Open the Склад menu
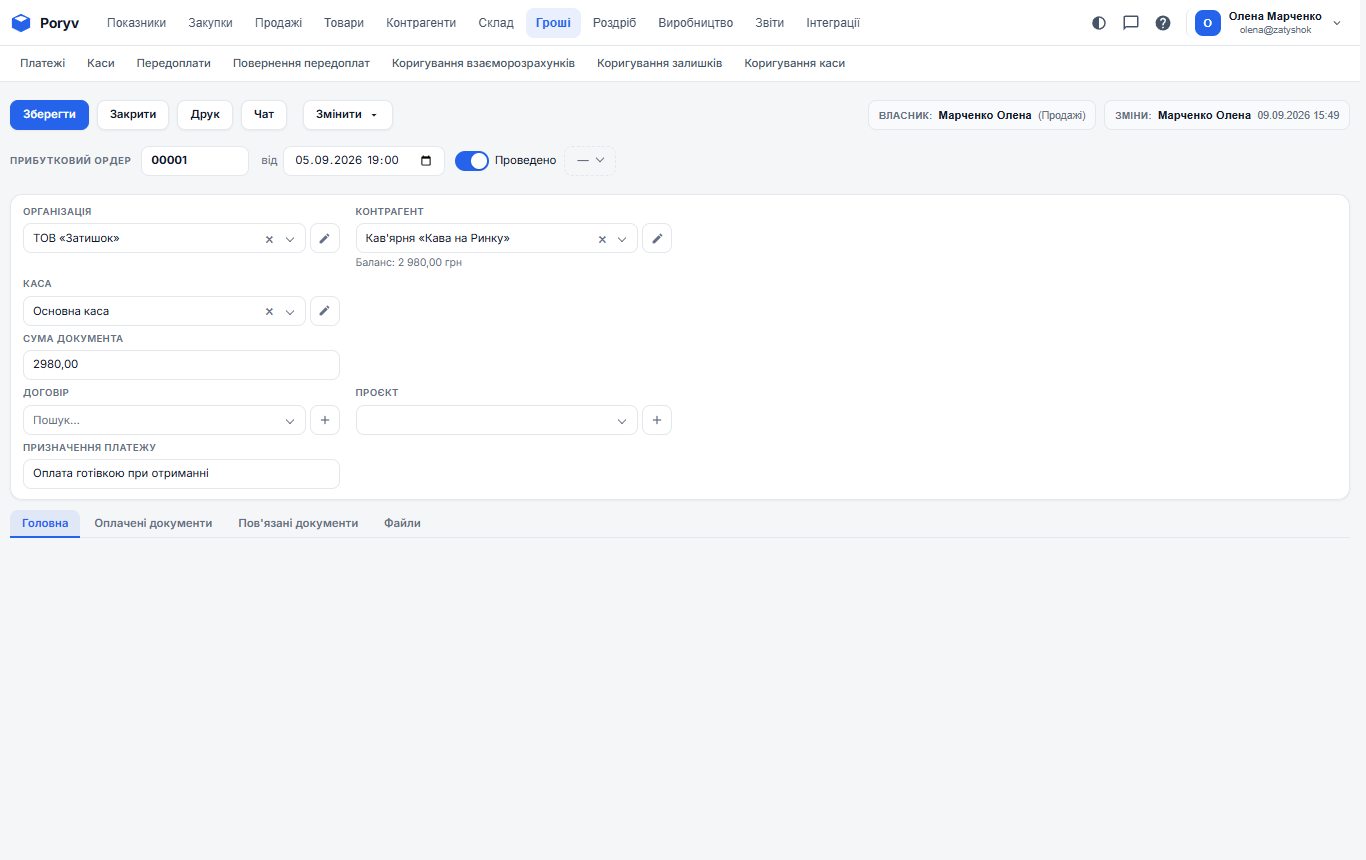The width and height of the screenshot is (1366, 860). 496,23
